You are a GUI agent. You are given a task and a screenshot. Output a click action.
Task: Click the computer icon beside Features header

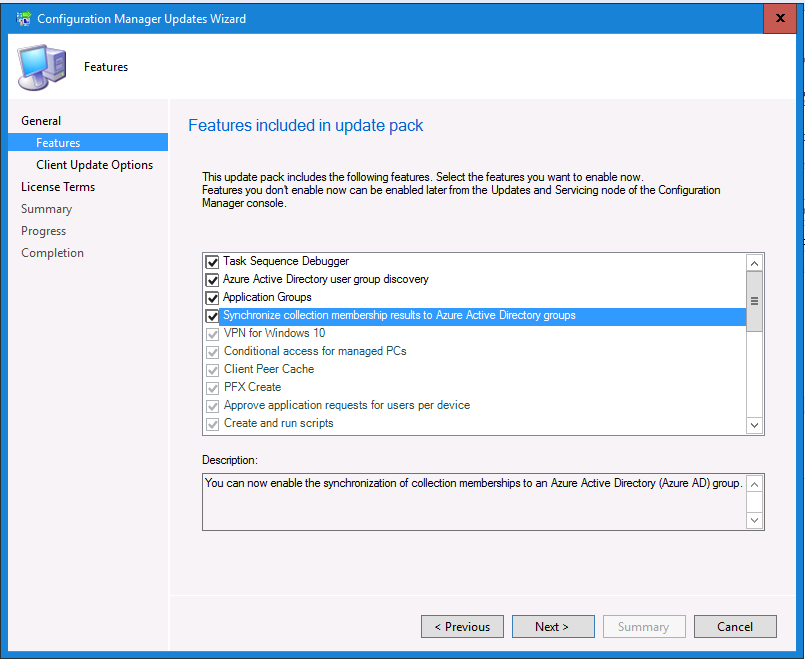pos(42,67)
